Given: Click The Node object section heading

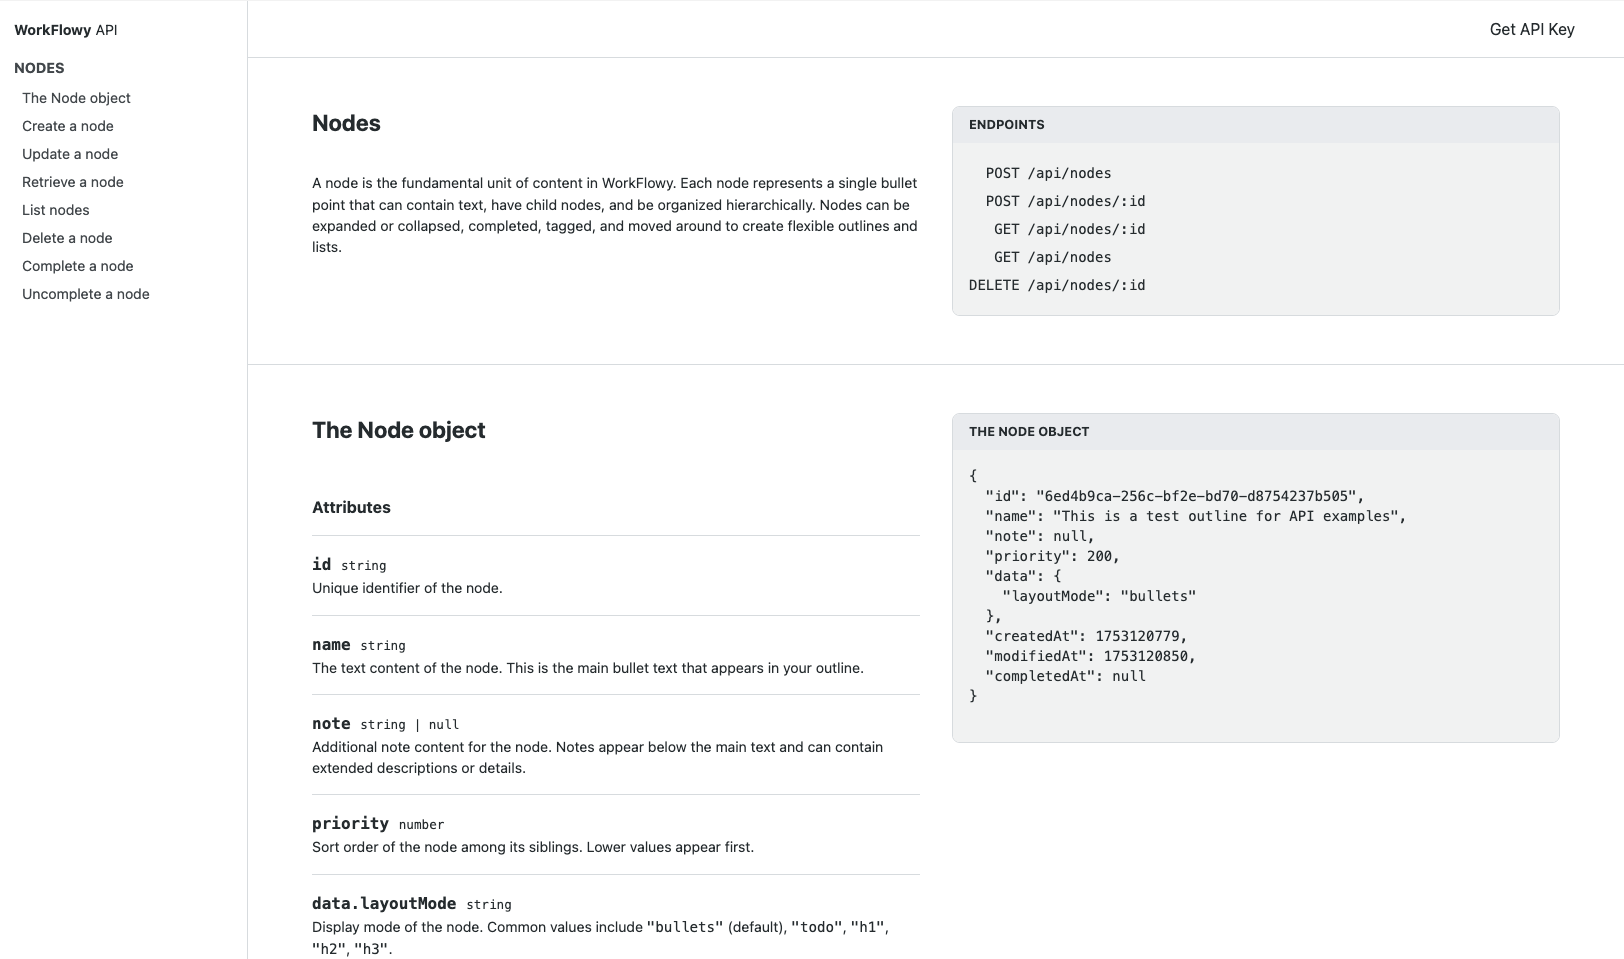Looking at the screenshot, I should [x=398, y=430].
